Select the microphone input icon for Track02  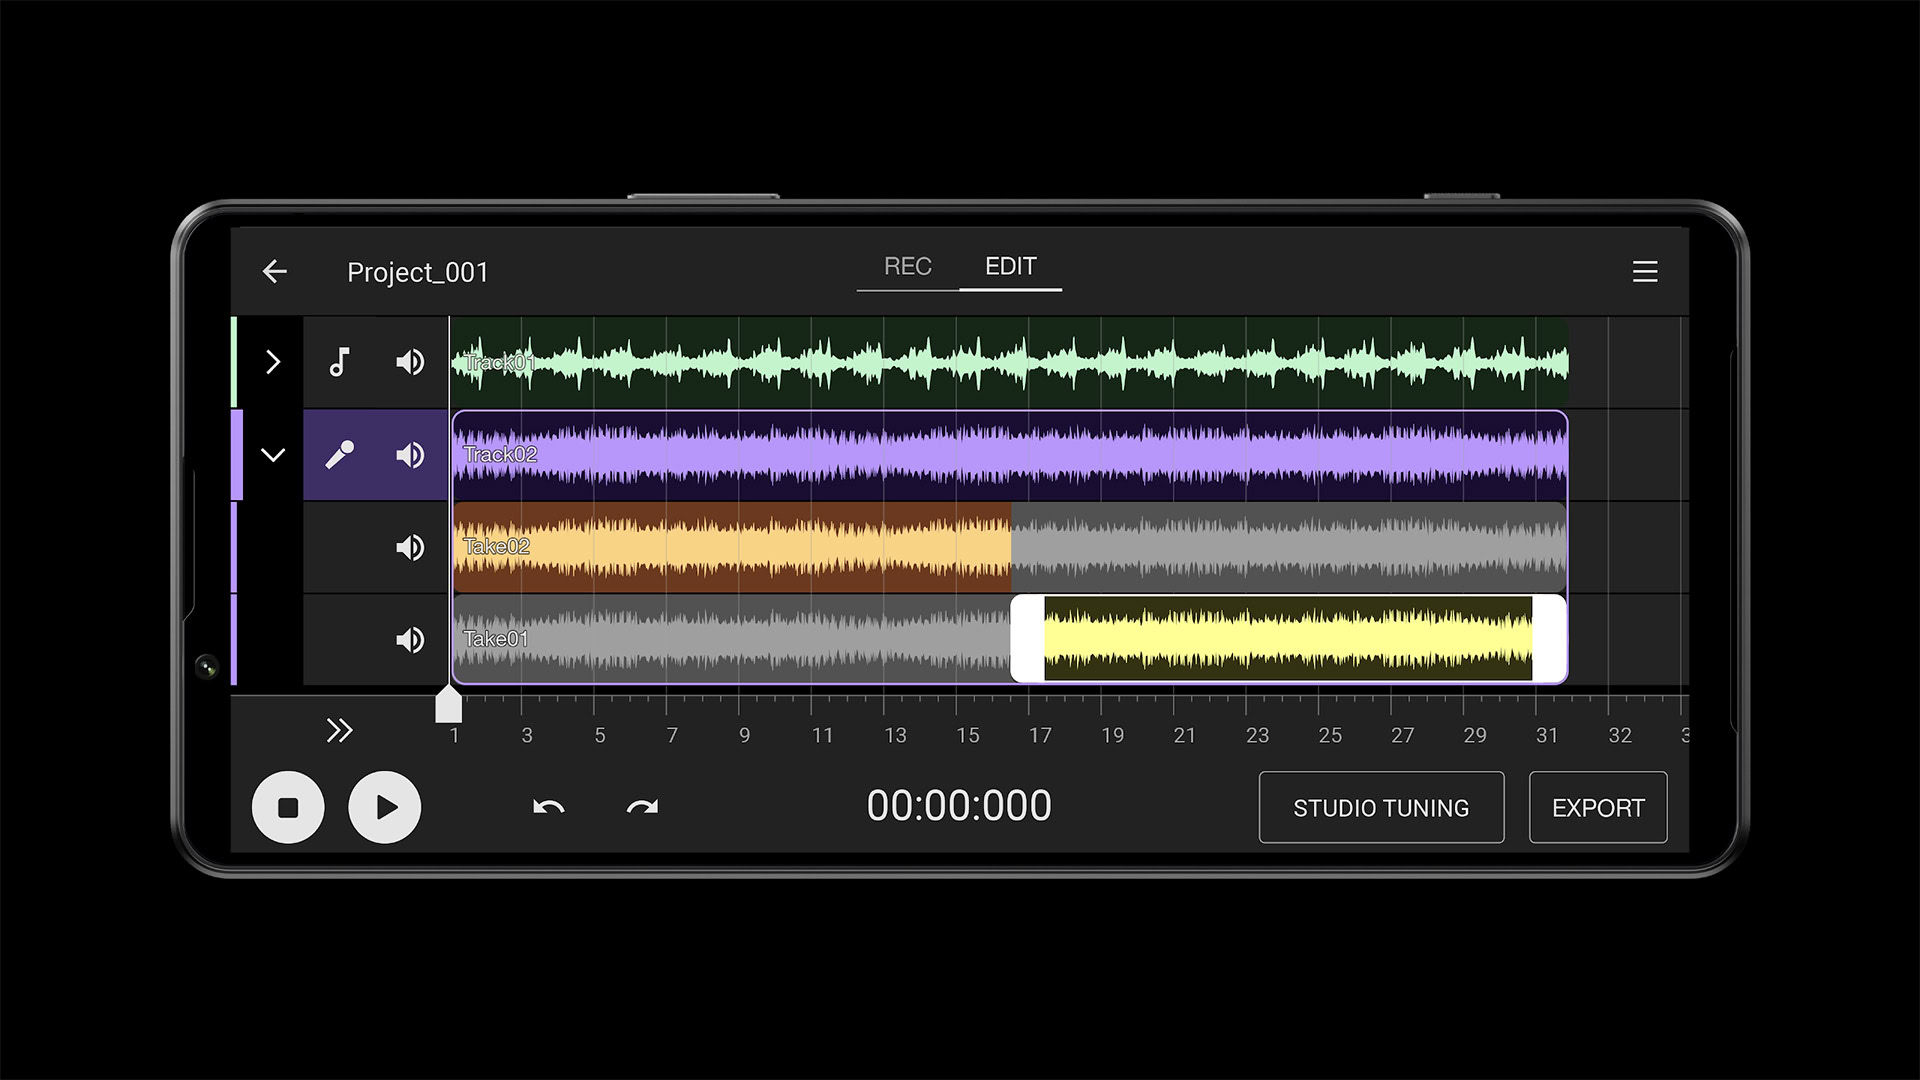[x=339, y=454]
